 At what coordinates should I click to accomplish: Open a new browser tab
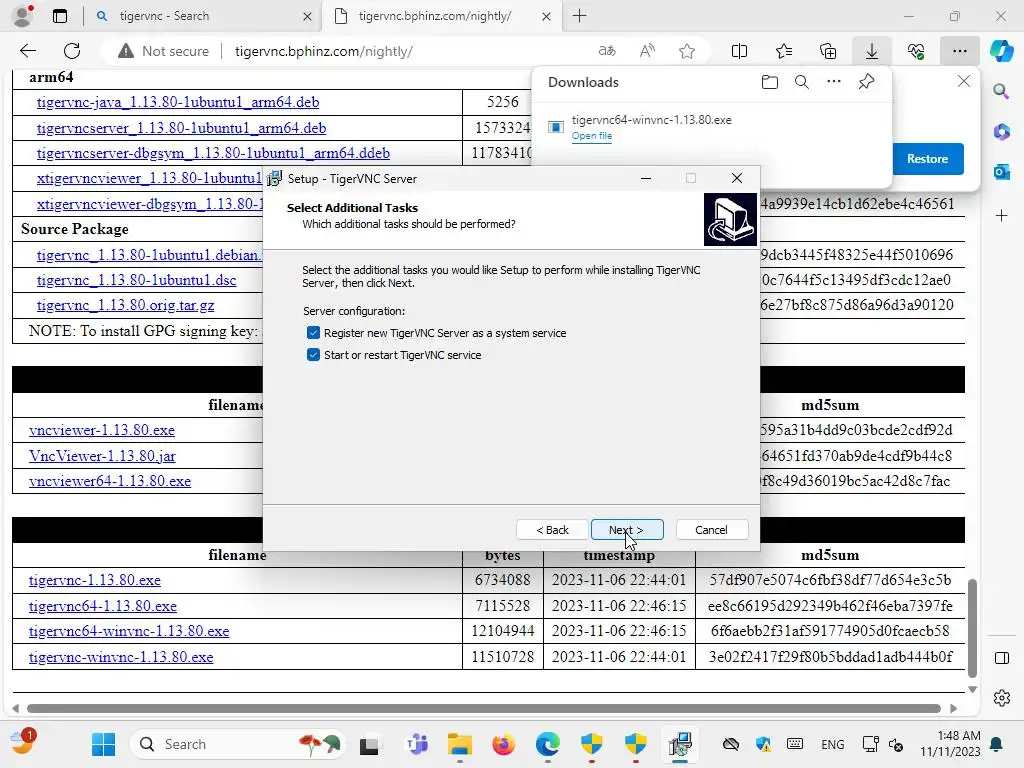pos(579,16)
